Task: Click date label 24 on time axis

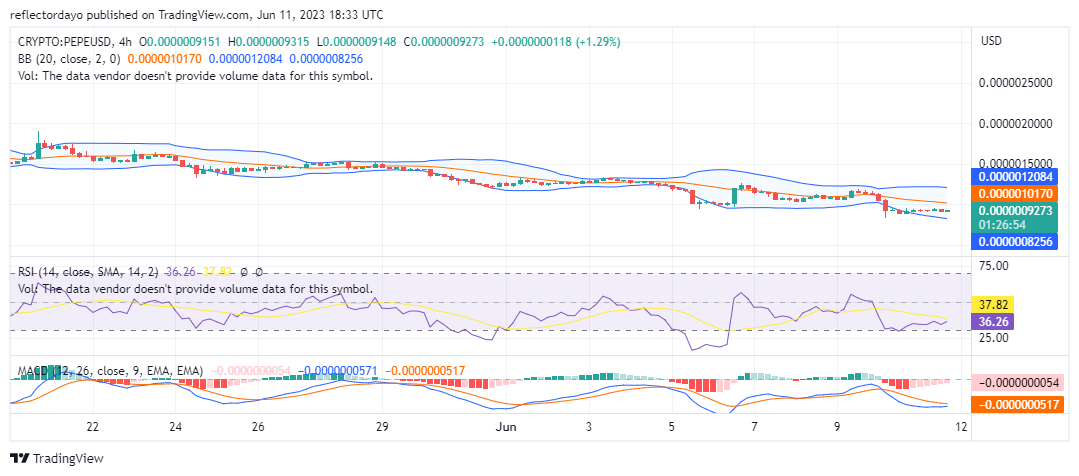Action: (x=175, y=427)
